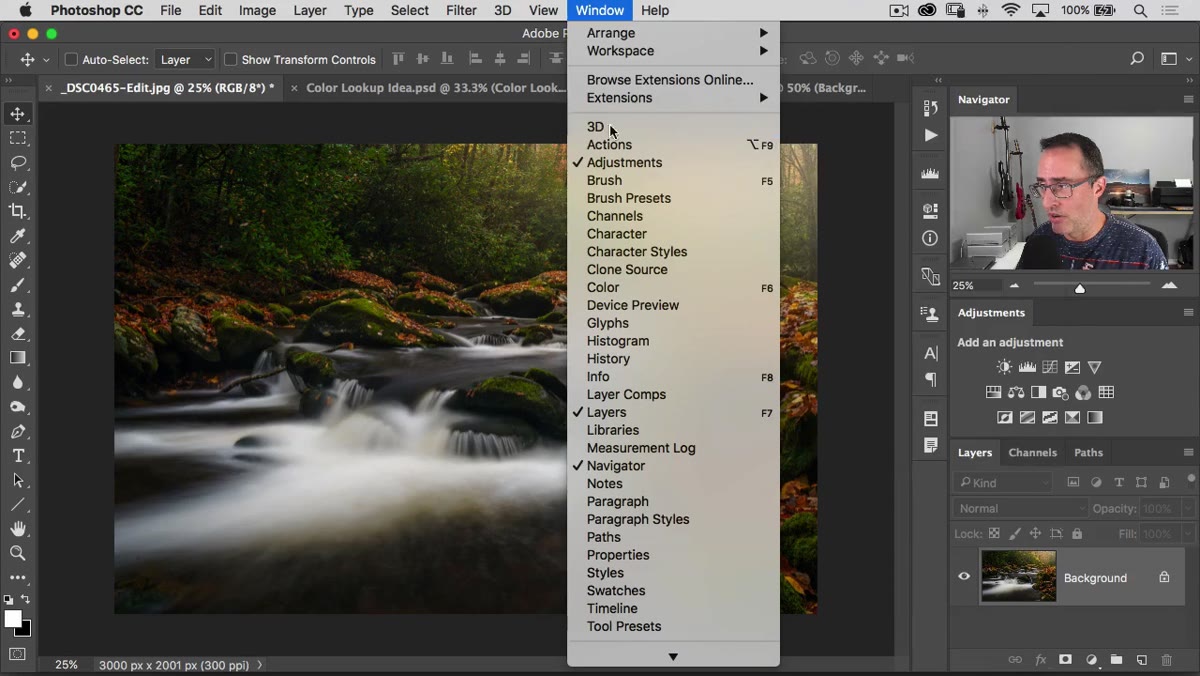Toggle Quick Mask mode
The width and height of the screenshot is (1200, 676).
[x=18, y=654]
